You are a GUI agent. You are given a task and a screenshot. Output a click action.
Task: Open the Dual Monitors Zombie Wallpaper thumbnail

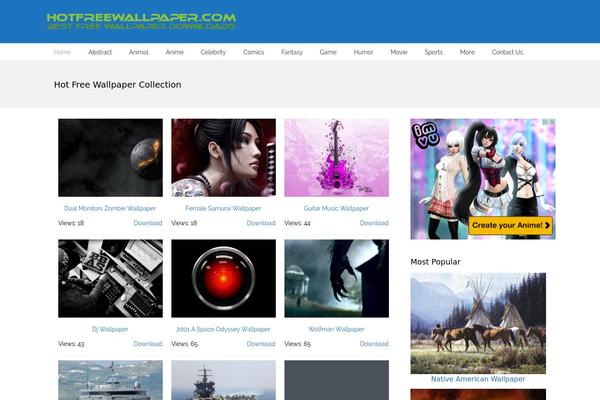110,158
